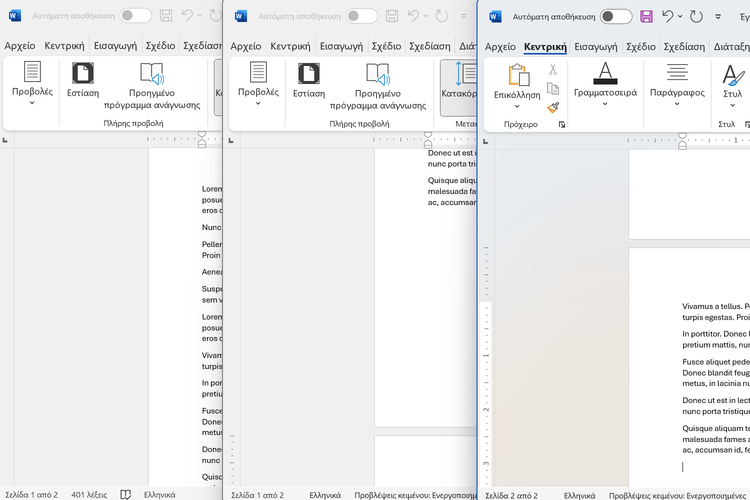Viewport: 750px width, 500px height.
Task: Click the Undo arrow in the middle window
Action: point(413,16)
